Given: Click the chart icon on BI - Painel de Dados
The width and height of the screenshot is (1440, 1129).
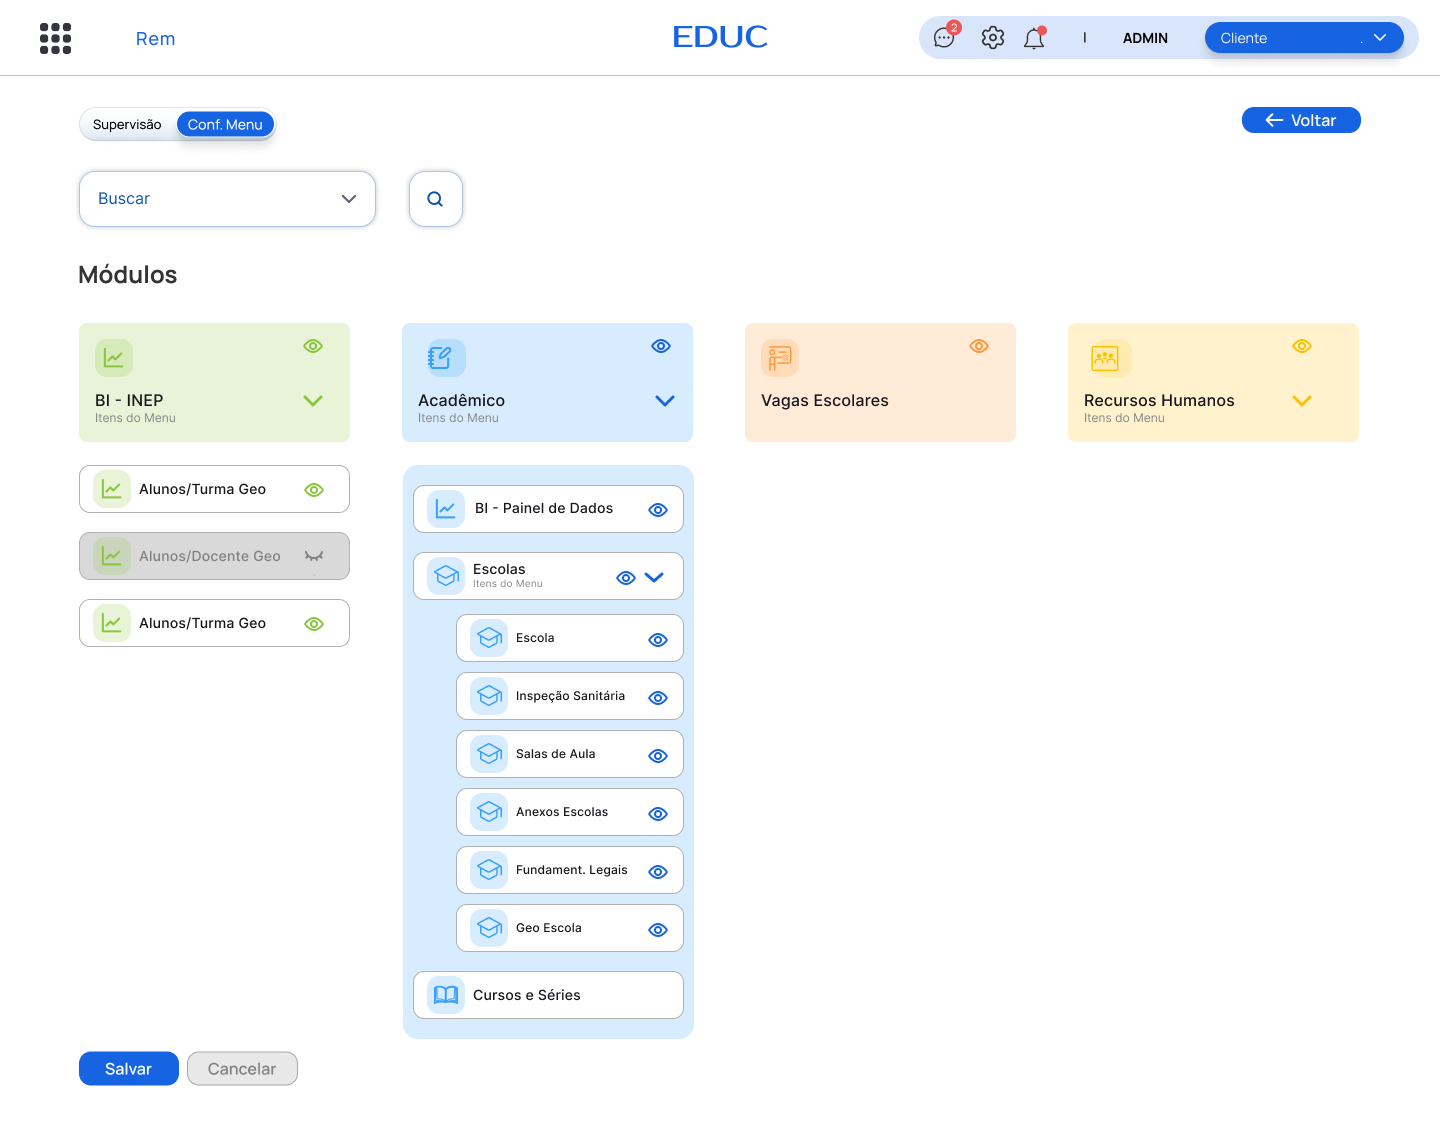Looking at the screenshot, I should pyautogui.click(x=445, y=508).
